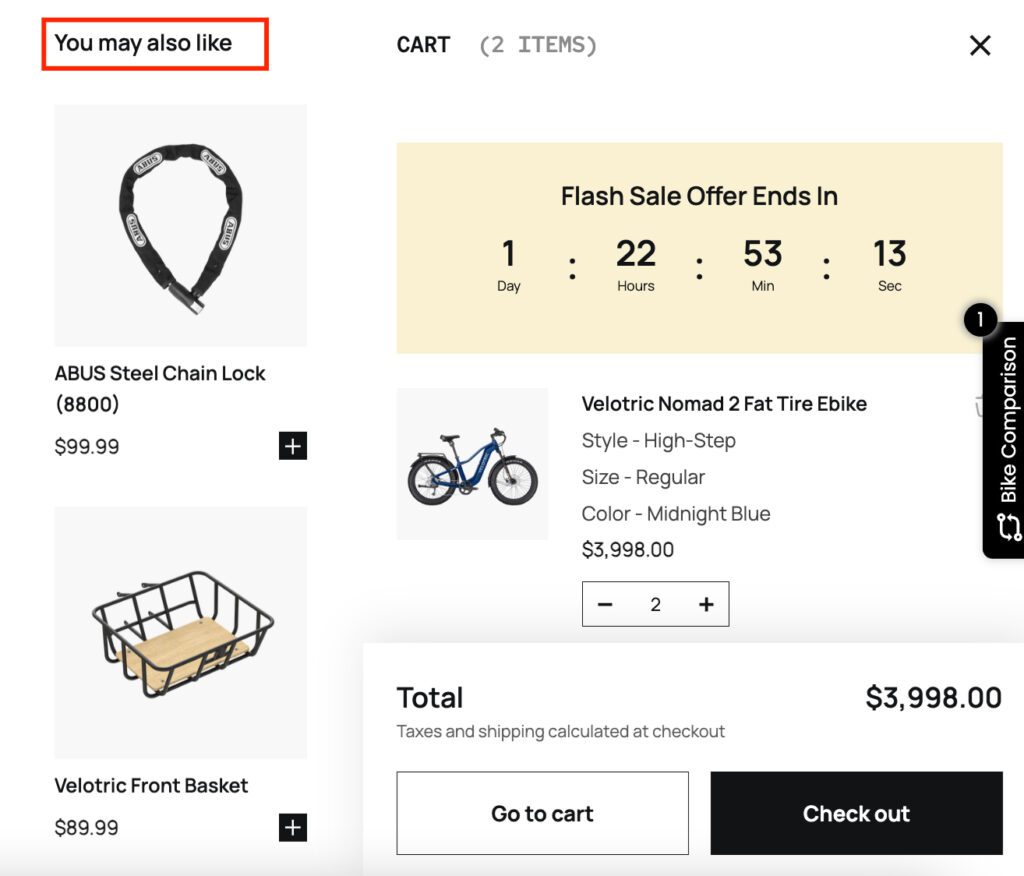The width and height of the screenshot is (1024, 876).
Task: Increase Nomad 2 quantity with plus icon
Action: [706, 604]
